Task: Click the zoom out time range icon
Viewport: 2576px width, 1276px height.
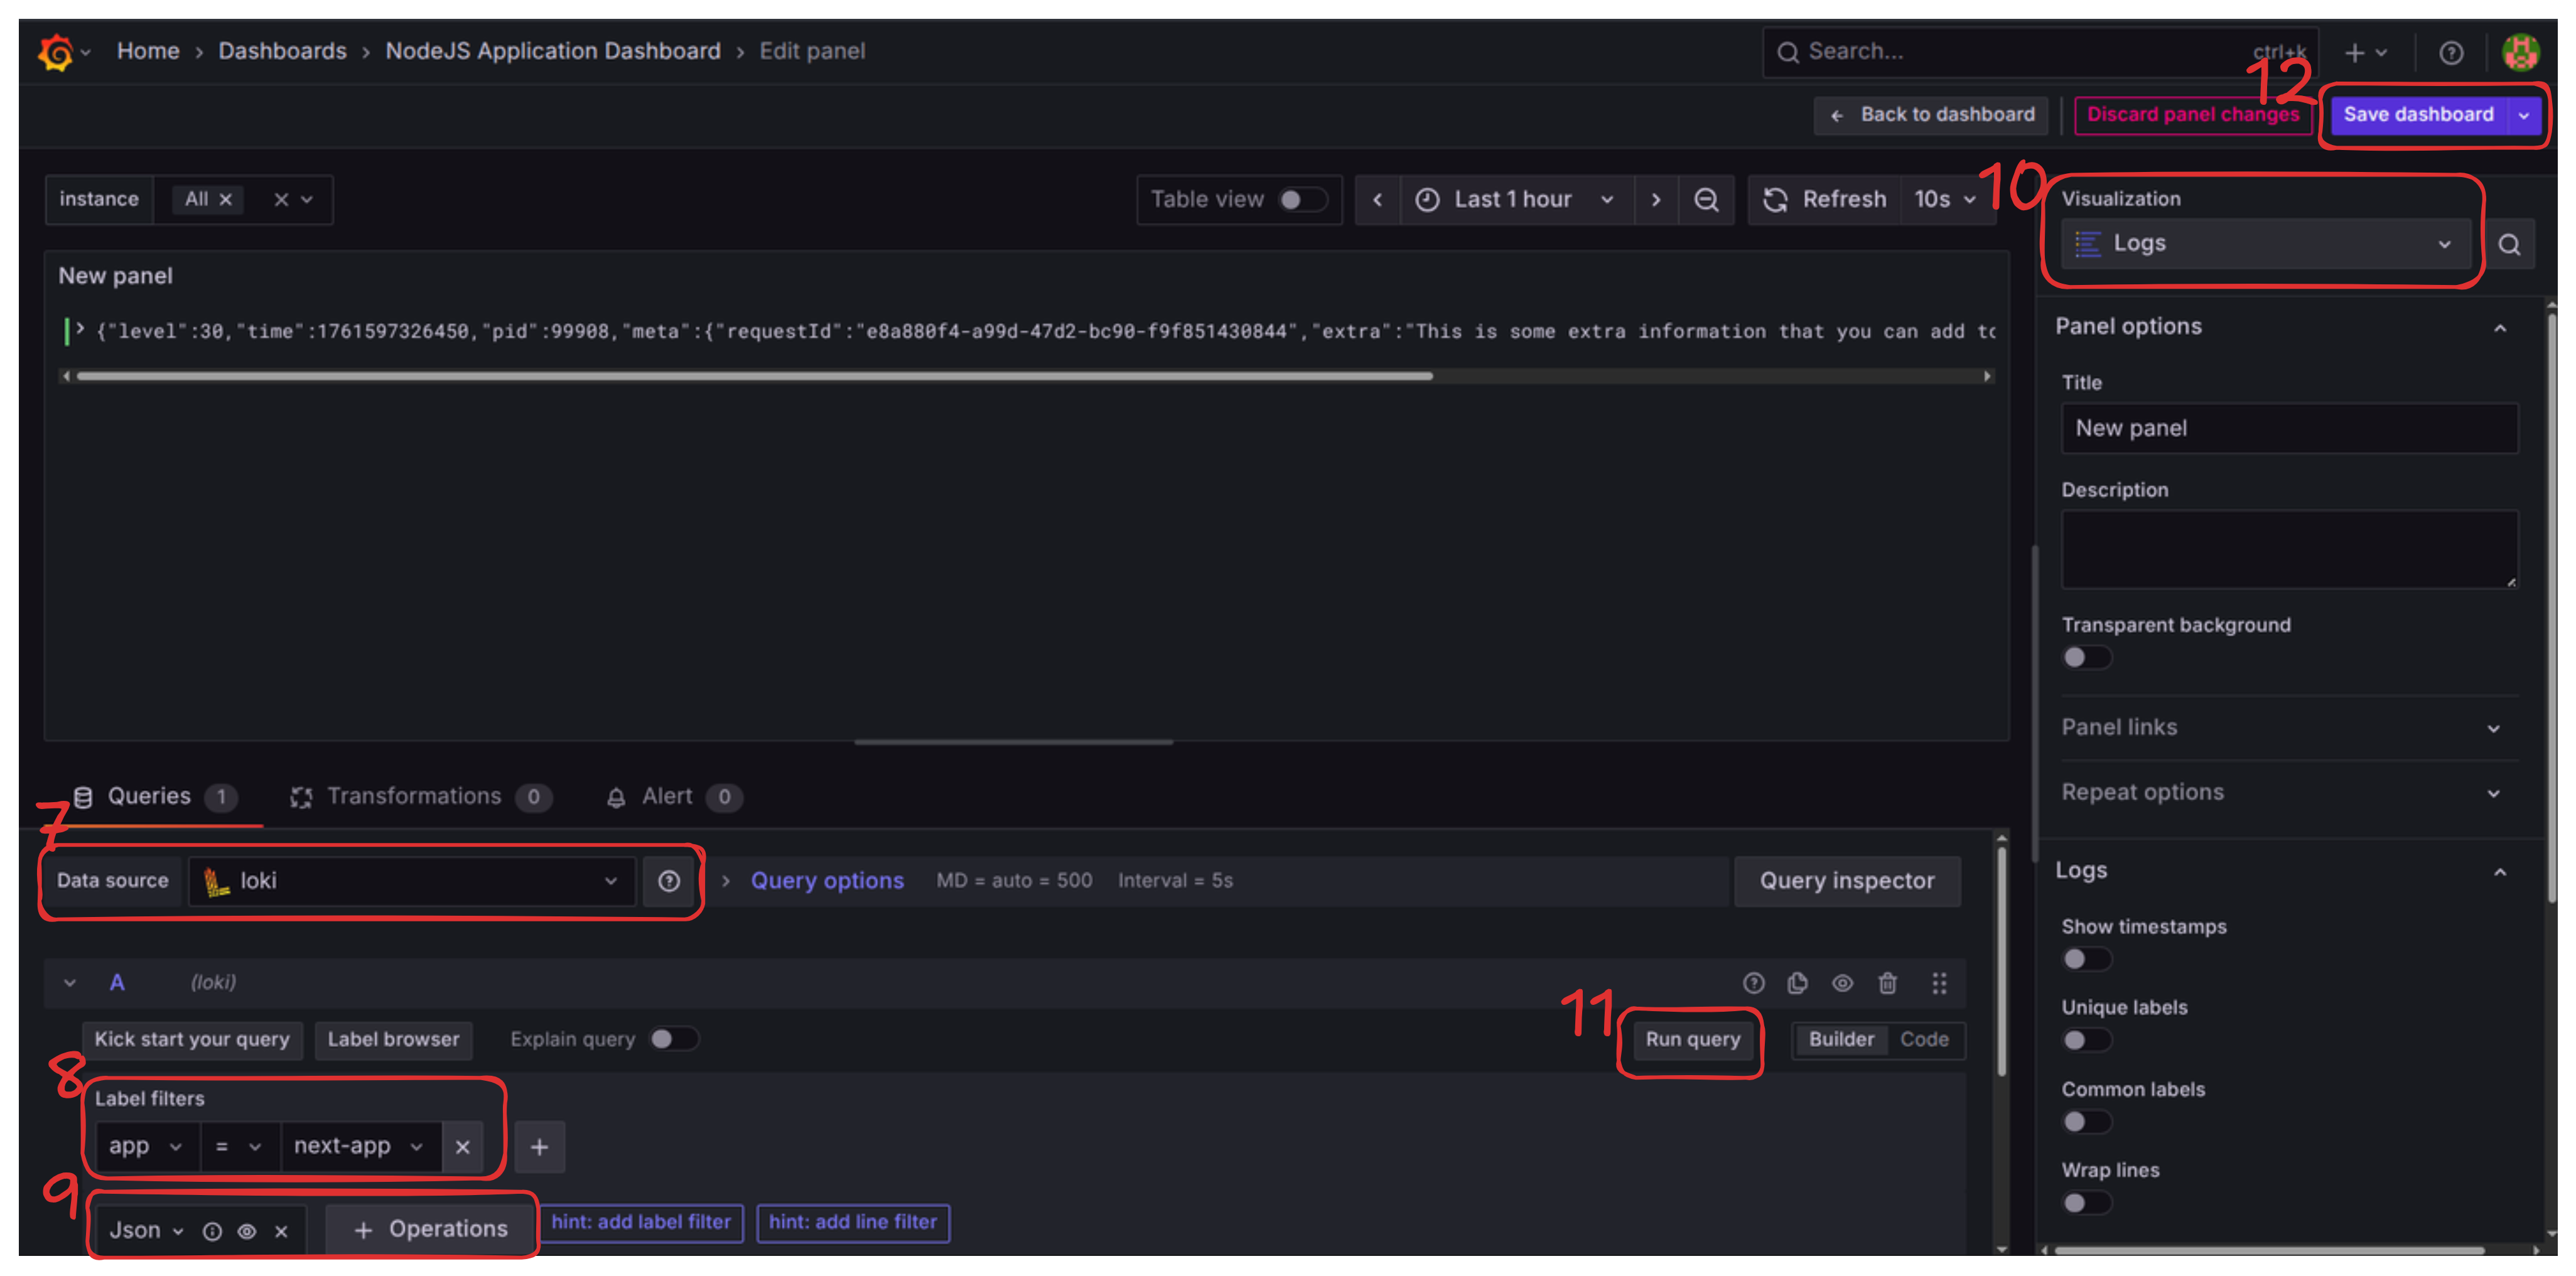Action: coord(1706,199)
